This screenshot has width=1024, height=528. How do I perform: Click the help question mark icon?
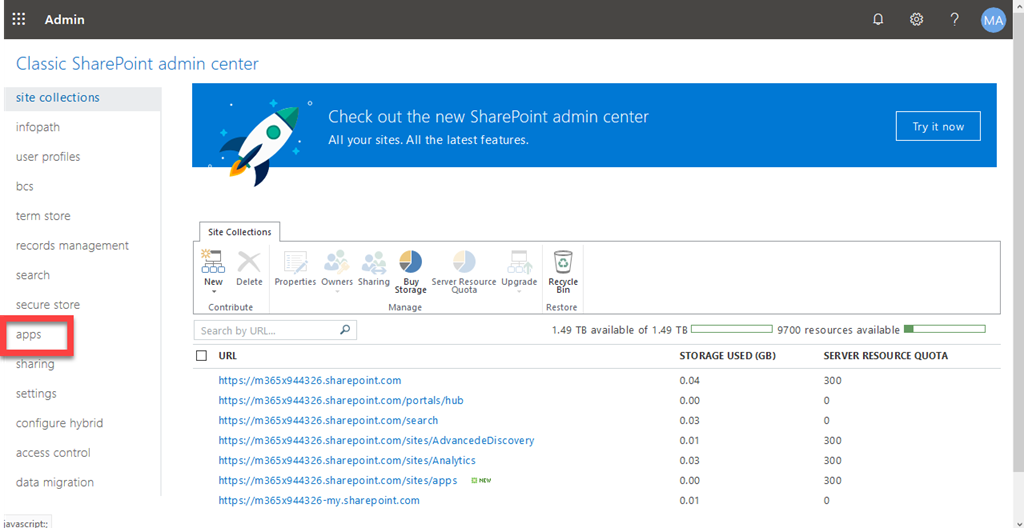(954, 19)
